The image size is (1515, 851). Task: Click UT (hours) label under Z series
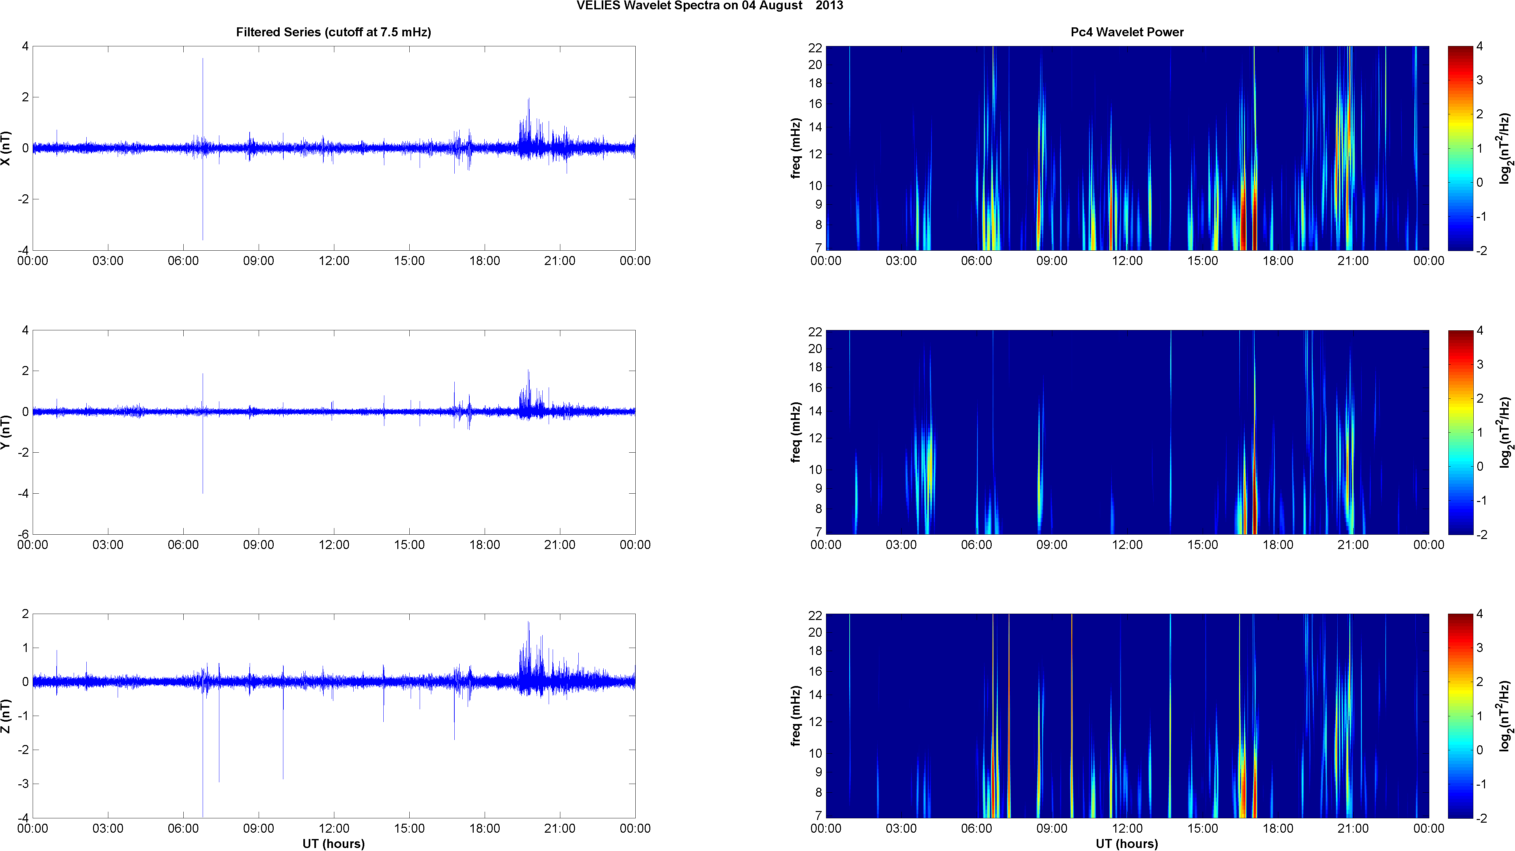coord(333,843)
